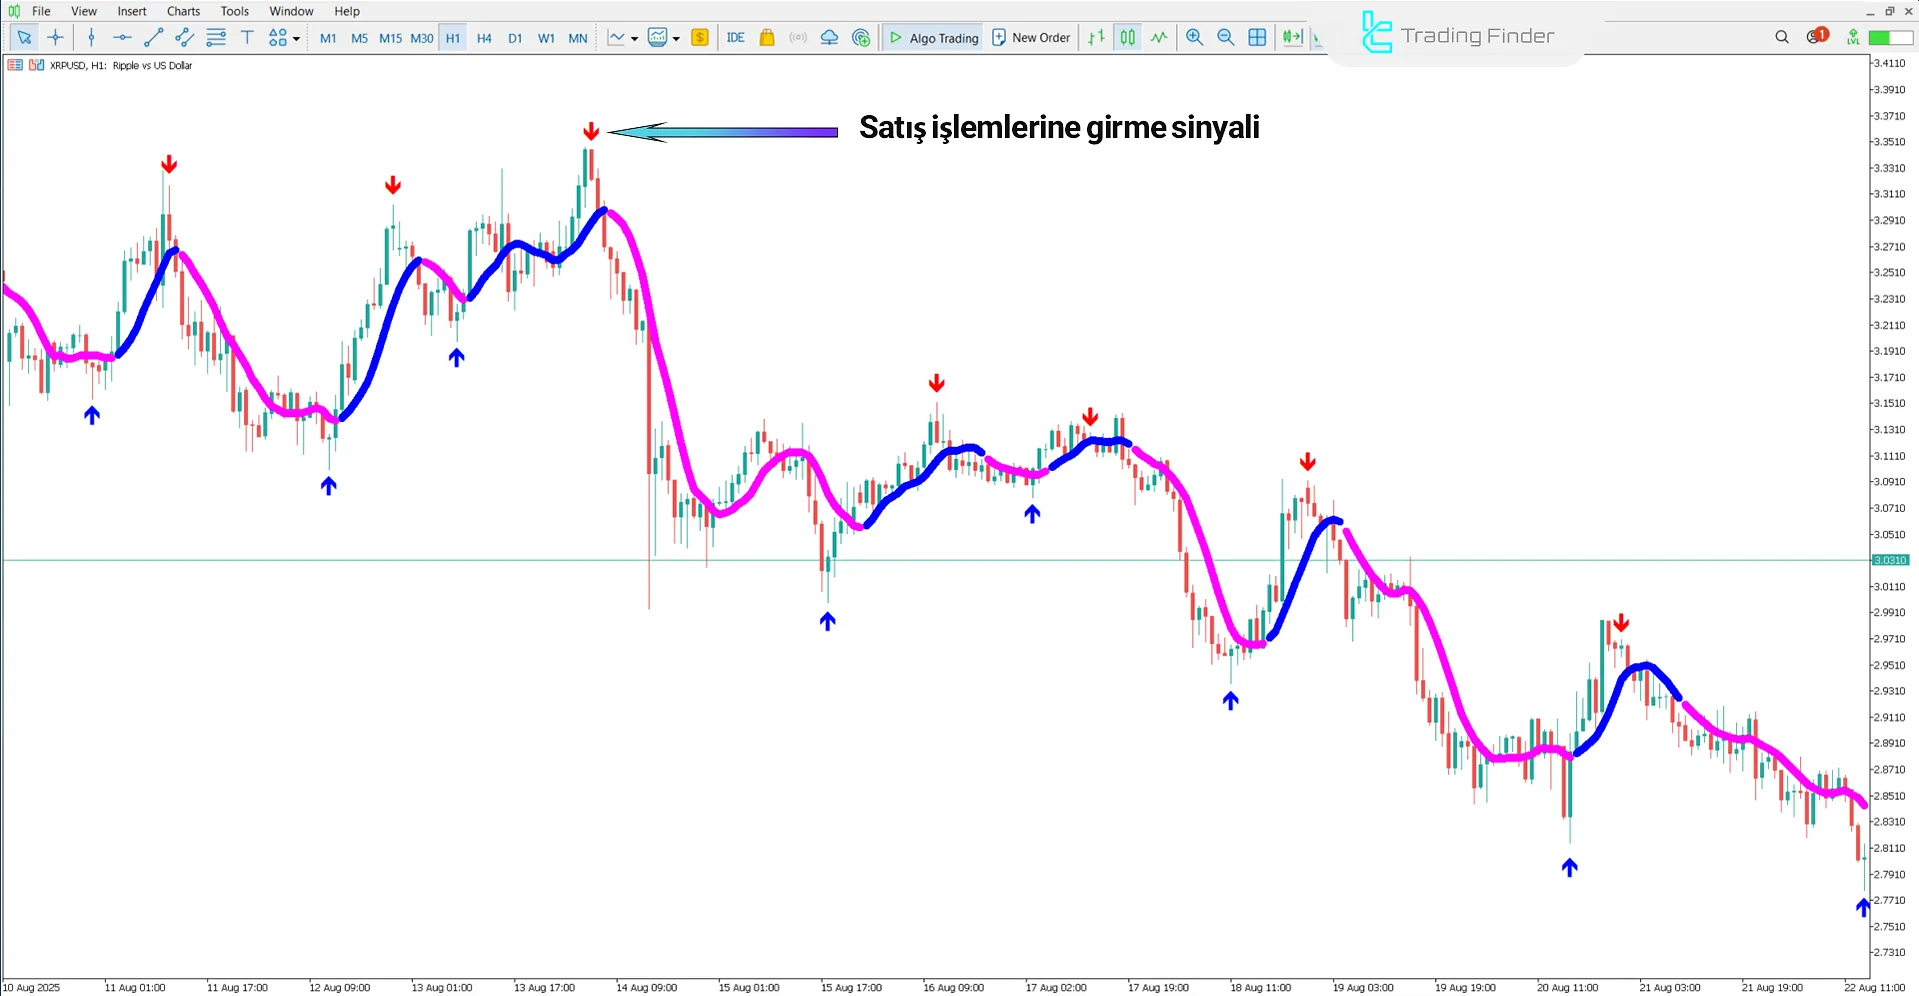
Task: Toggle Algo Trading on or off
Action: pos(932,37)
